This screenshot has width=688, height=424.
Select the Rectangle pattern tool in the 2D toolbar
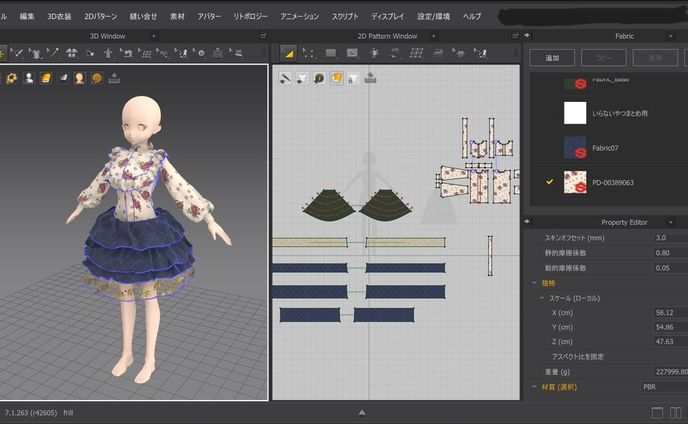[x=330, y=53]
